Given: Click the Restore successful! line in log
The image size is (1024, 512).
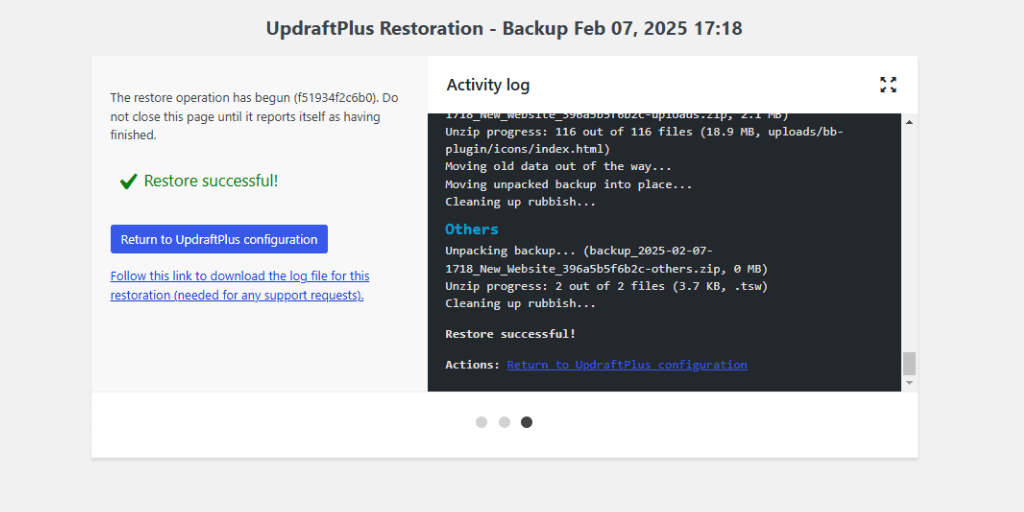Looking at the screenshot, I should point(510,334).
